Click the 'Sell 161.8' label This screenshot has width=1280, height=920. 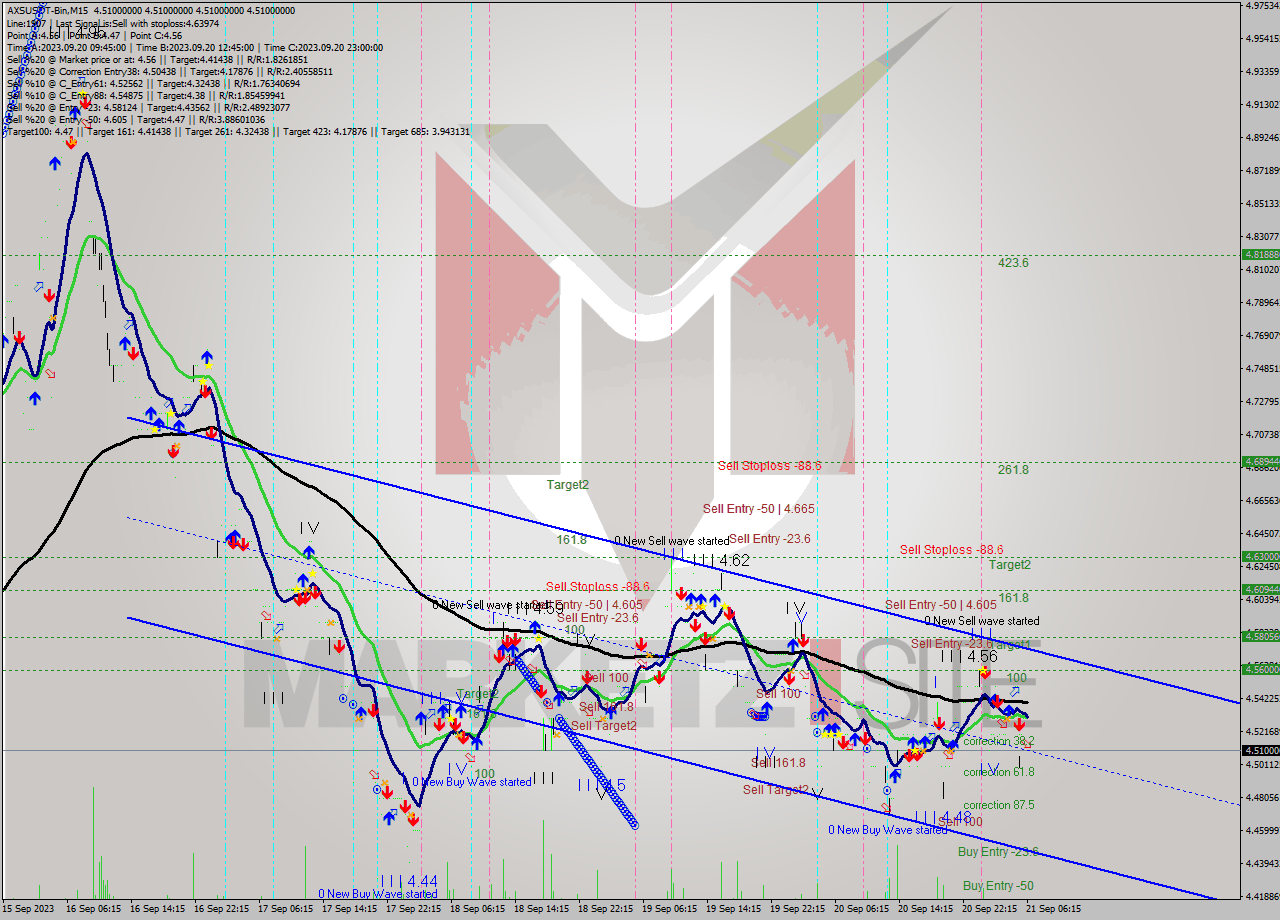click(x=778, y=763)
